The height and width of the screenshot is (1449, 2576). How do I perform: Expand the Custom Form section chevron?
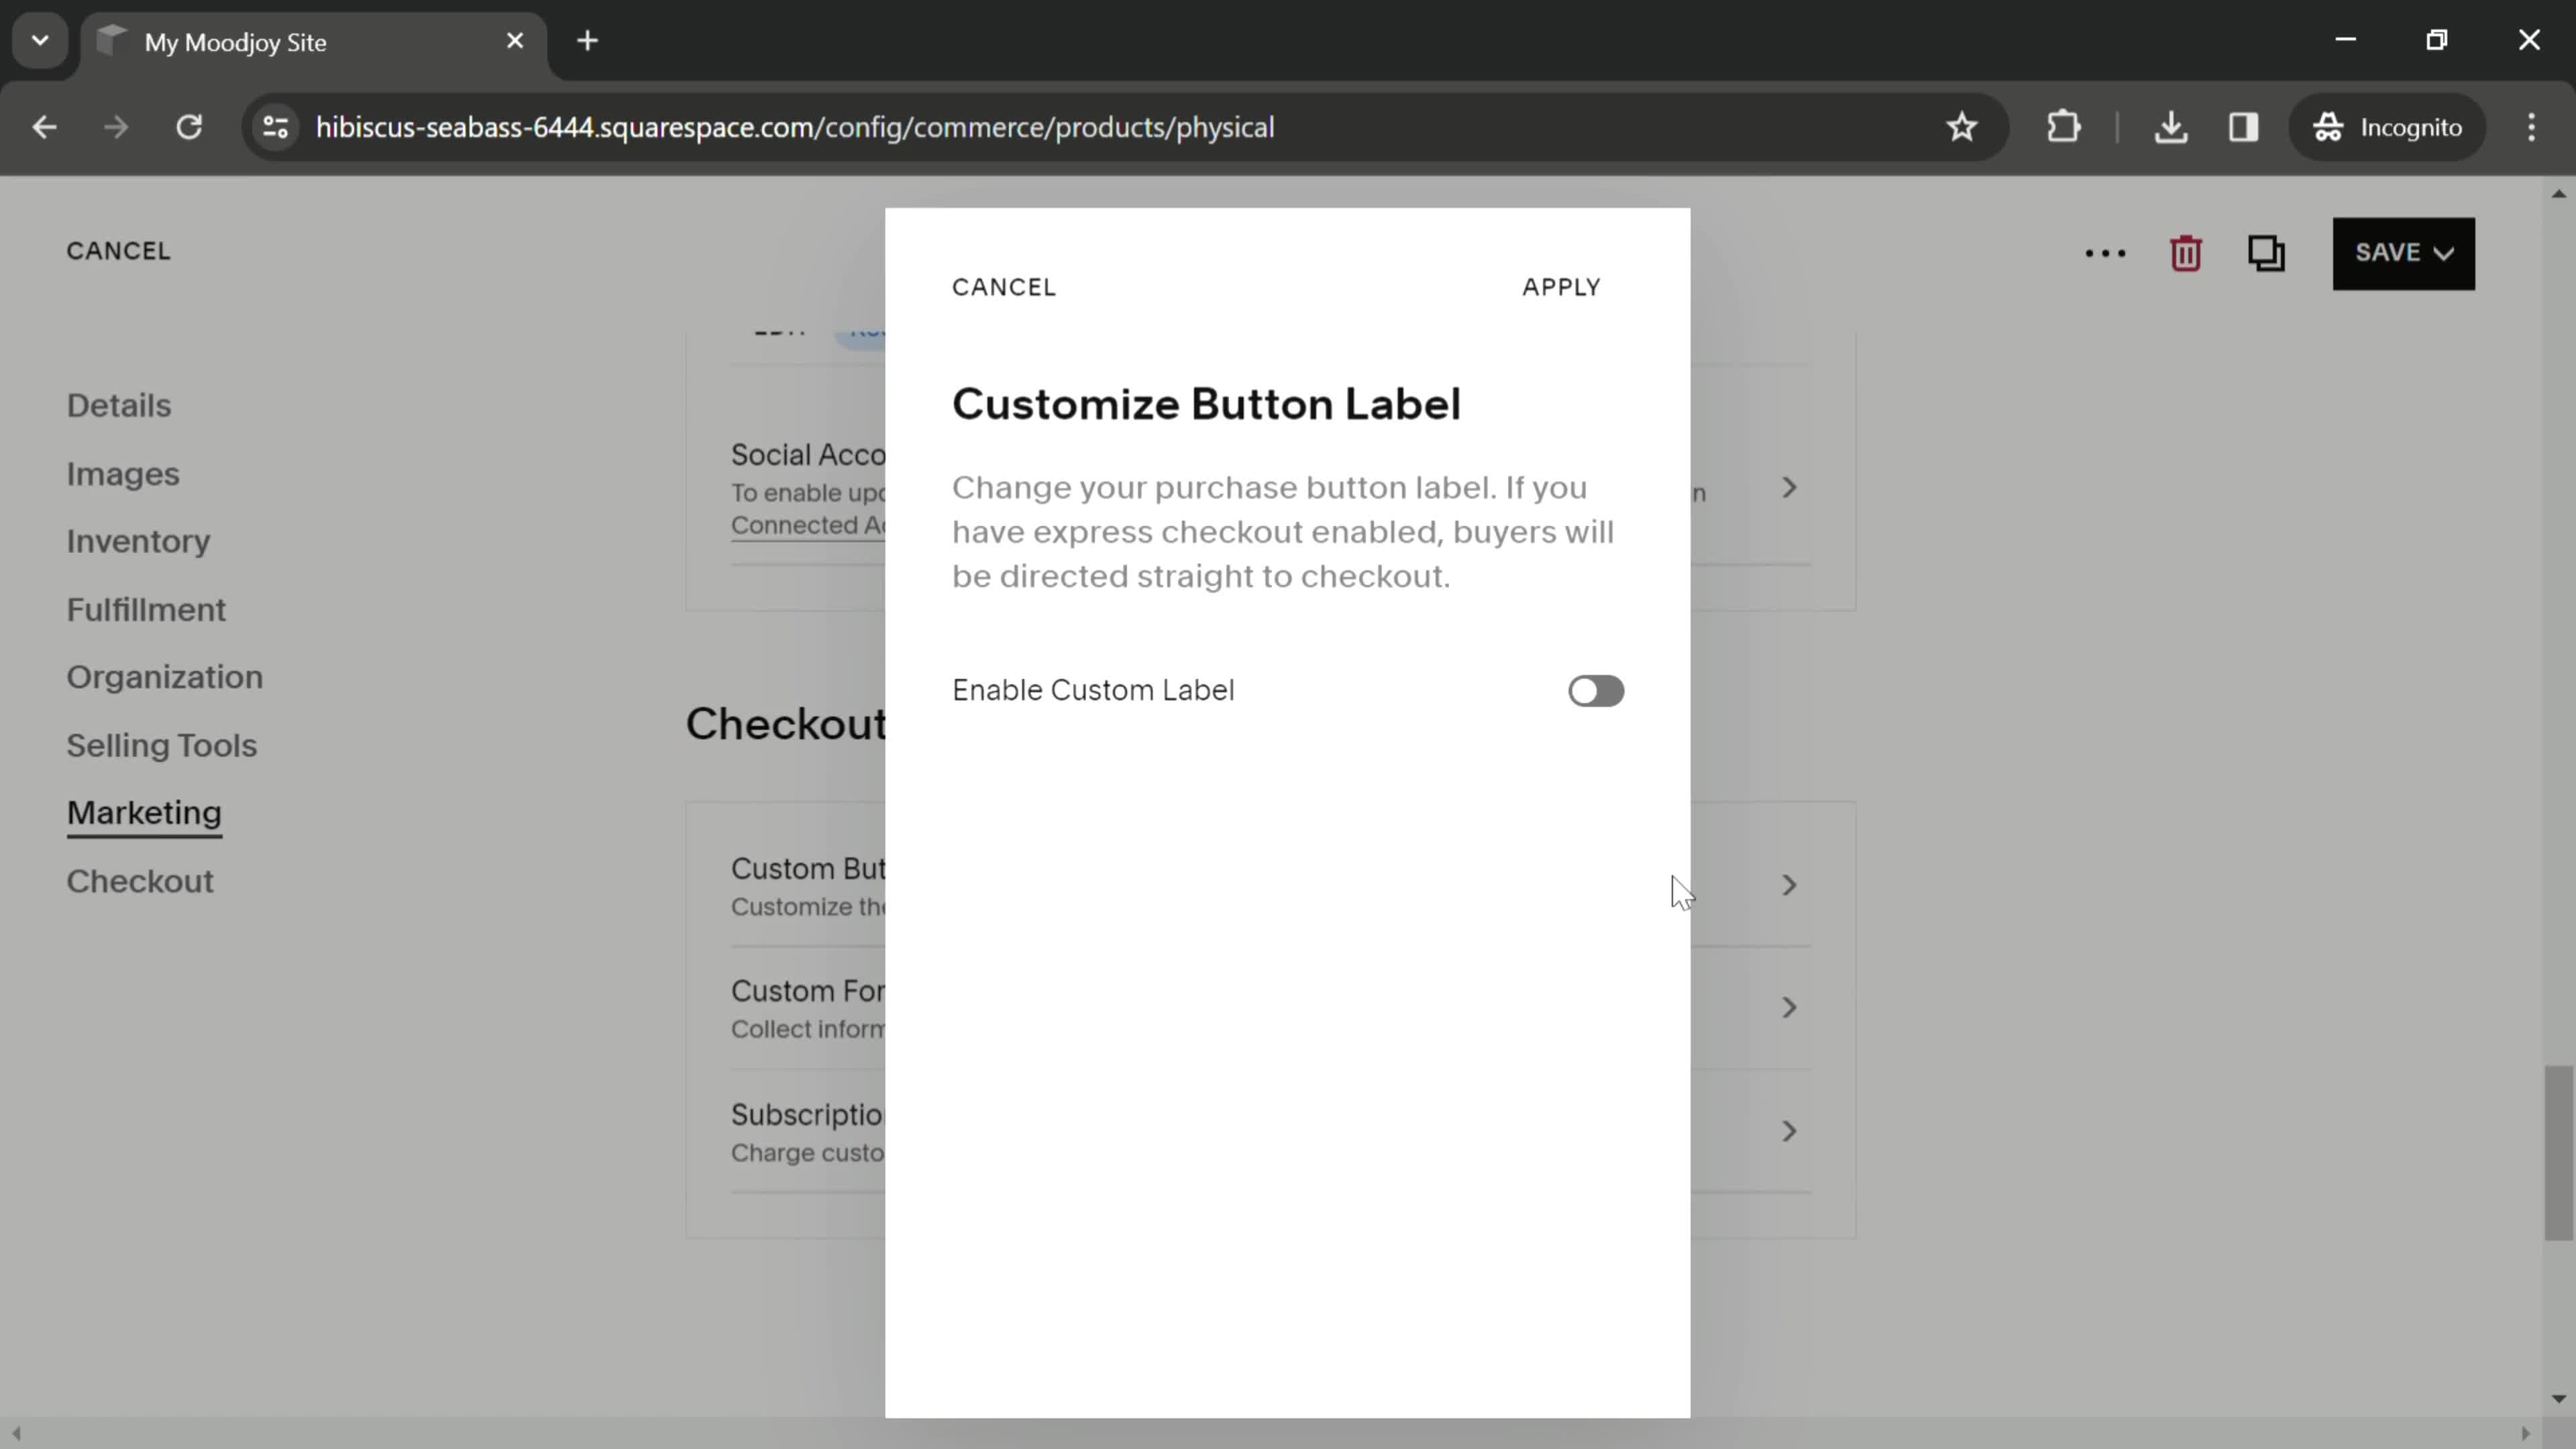(1790, 1007)
